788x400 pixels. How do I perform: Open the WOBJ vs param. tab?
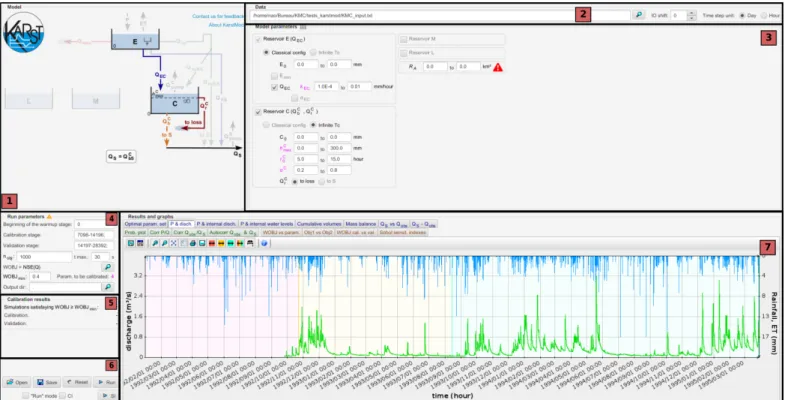tap(281, 233)
